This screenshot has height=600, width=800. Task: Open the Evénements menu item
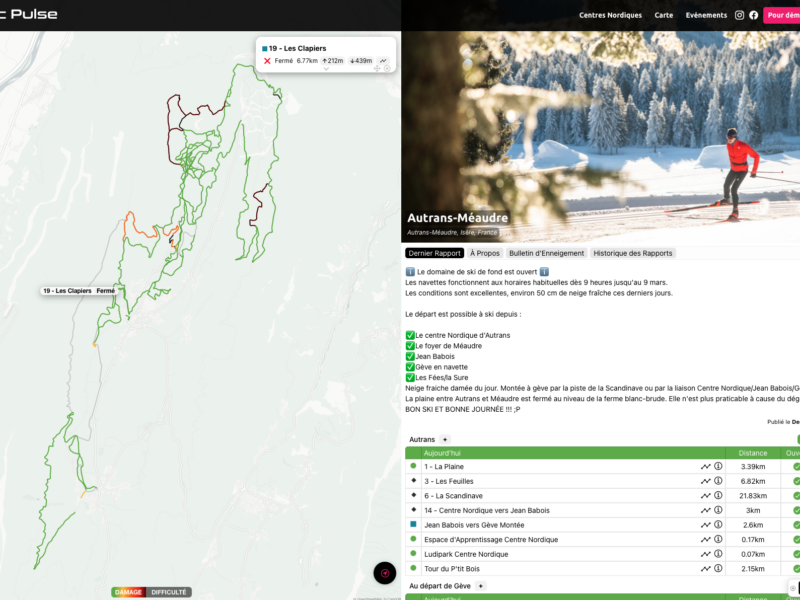(x=706, y=15)
